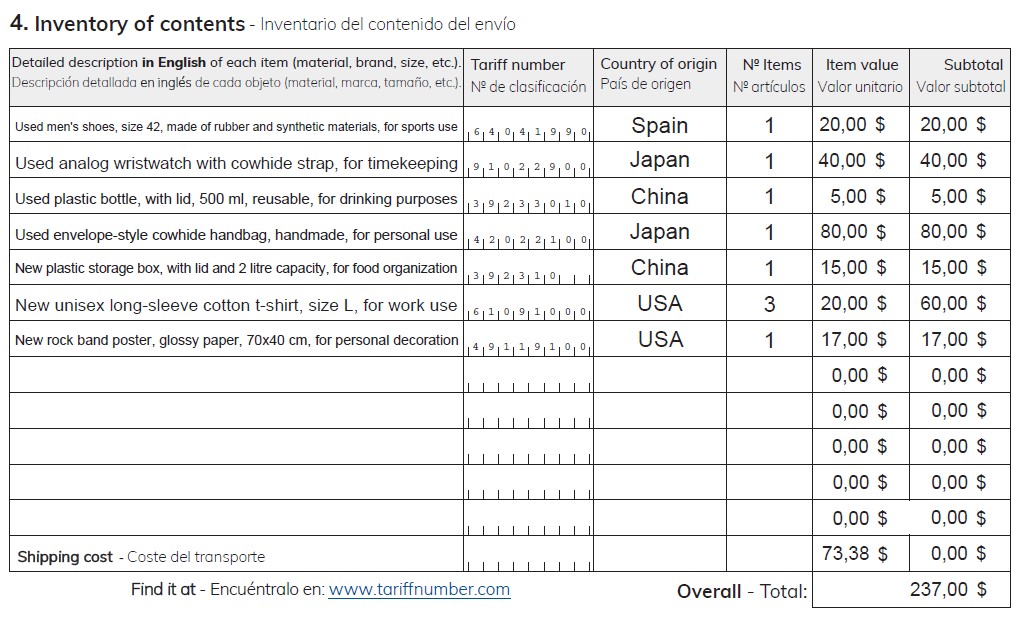Screen dimensions: 1022x618
Task: Click the first empty description row
Action: pyautogui.click(x=236, y=375)
